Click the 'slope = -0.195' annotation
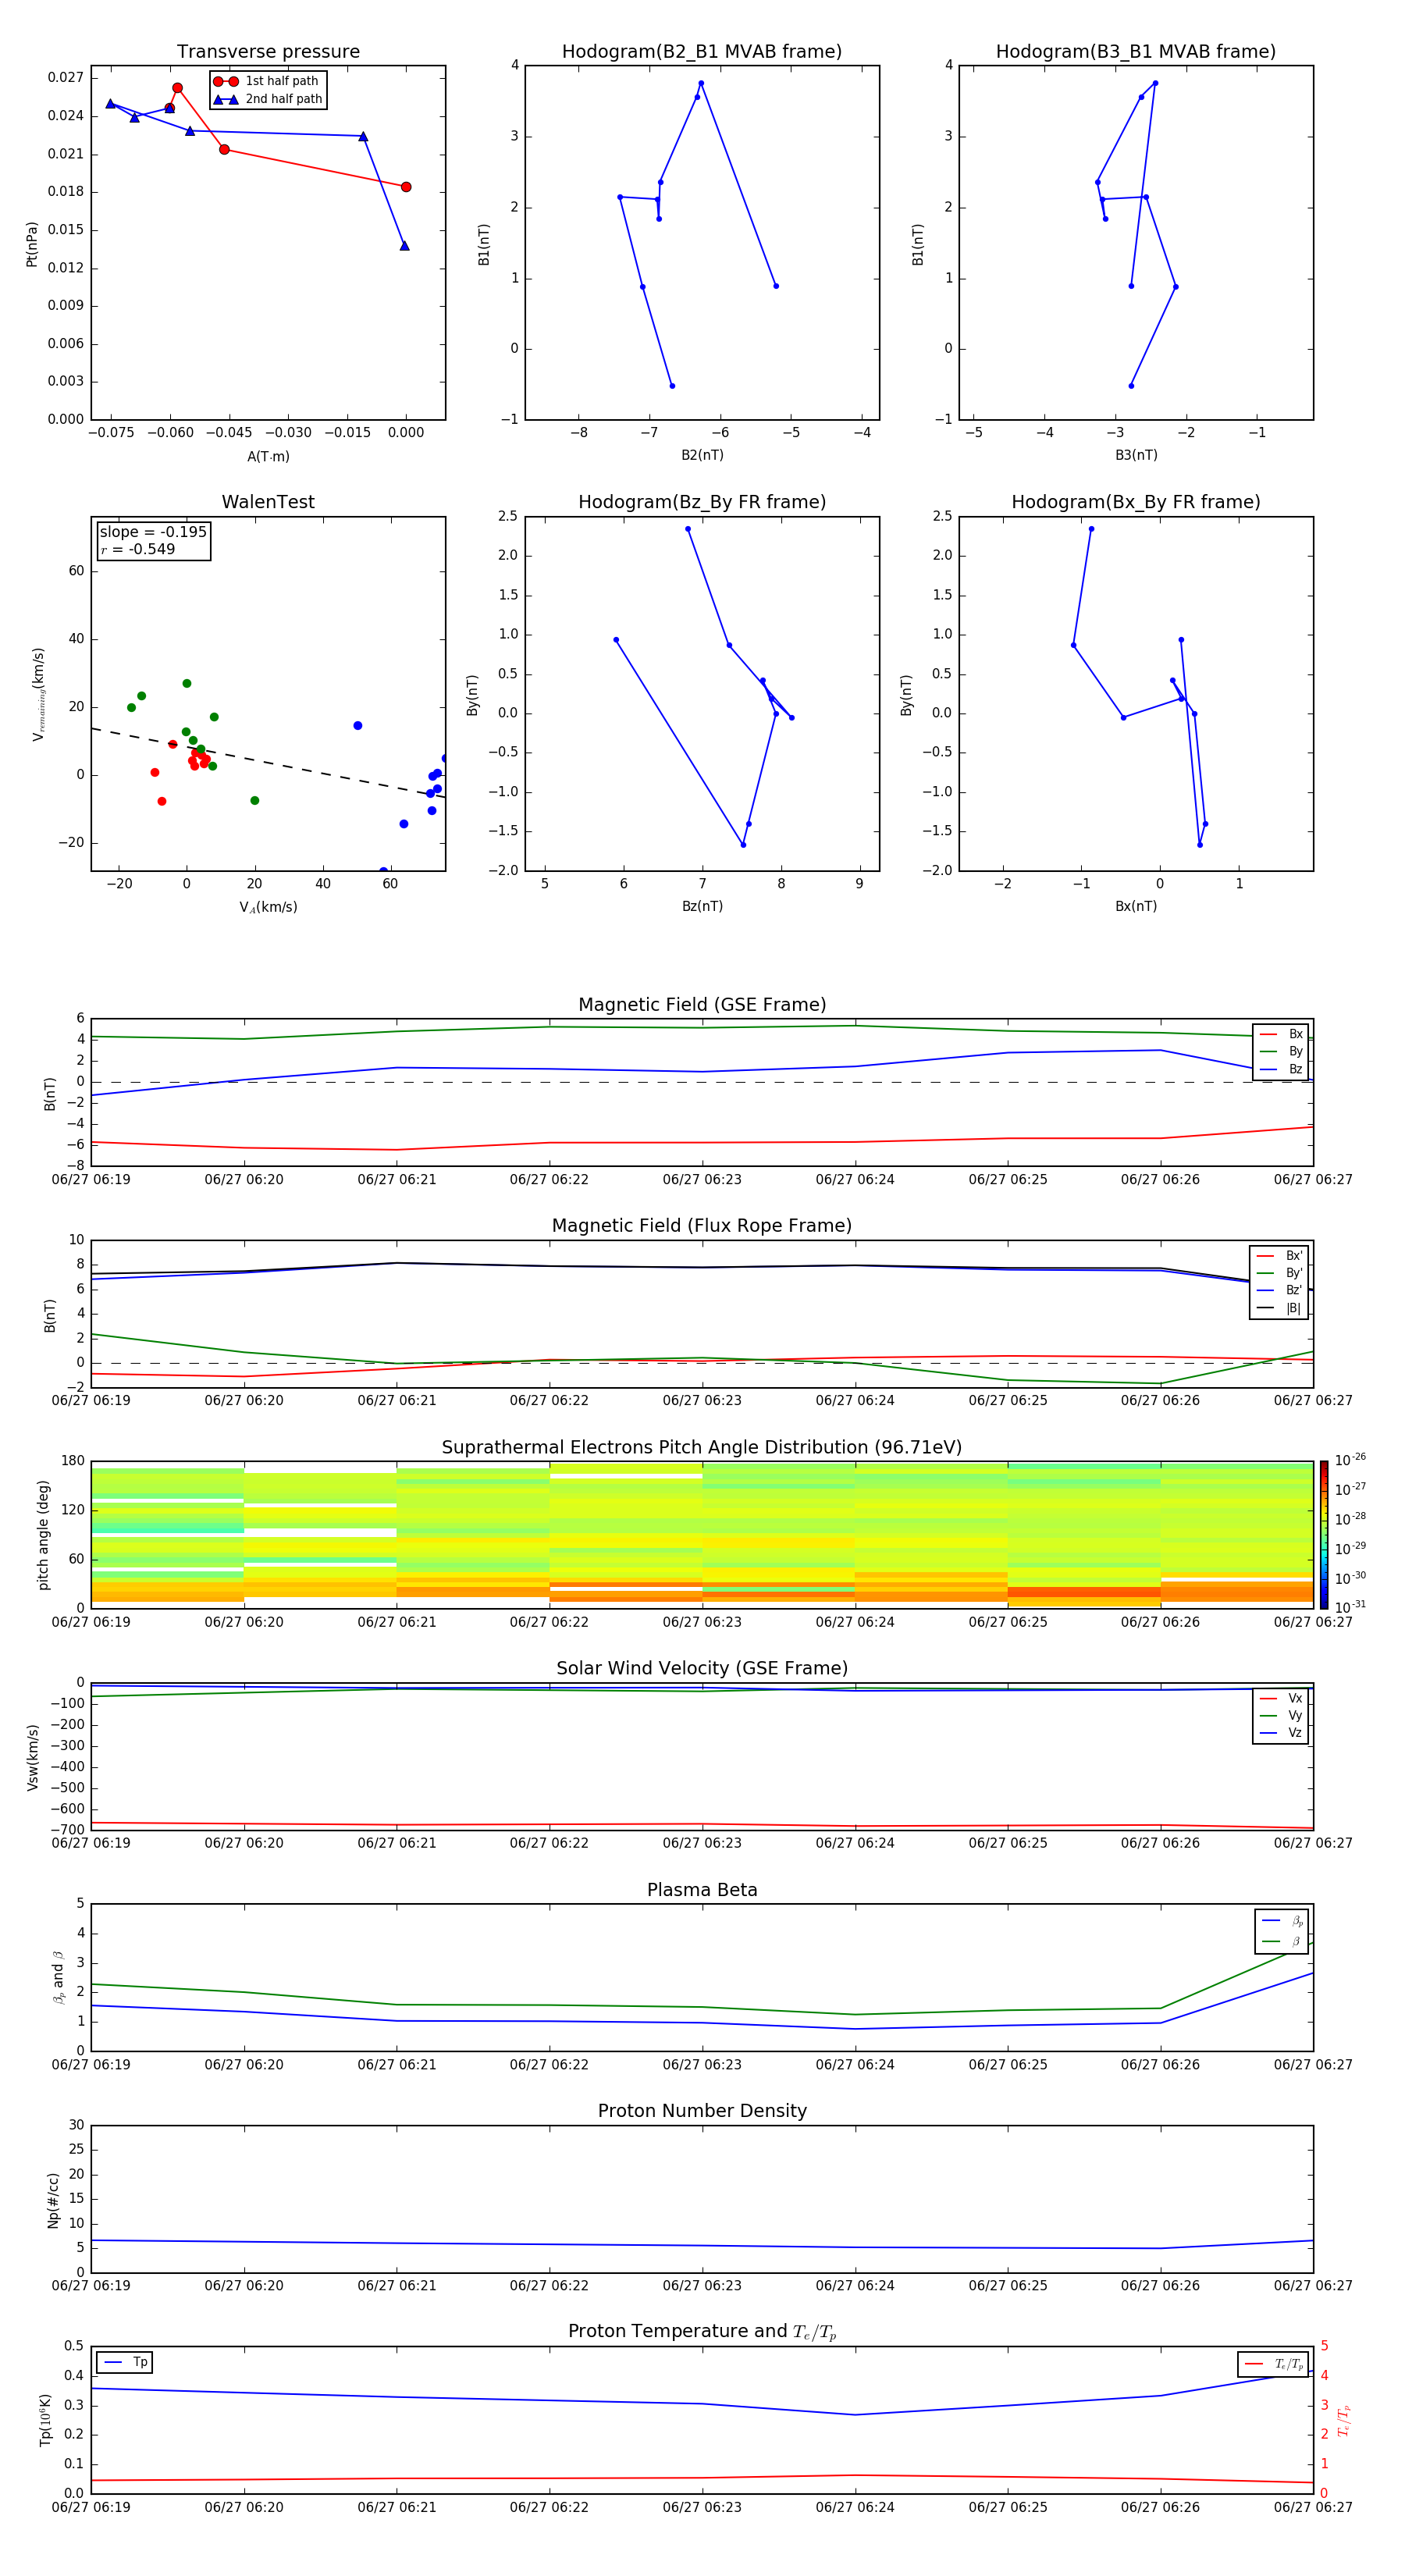 click(x=153, y=532)
